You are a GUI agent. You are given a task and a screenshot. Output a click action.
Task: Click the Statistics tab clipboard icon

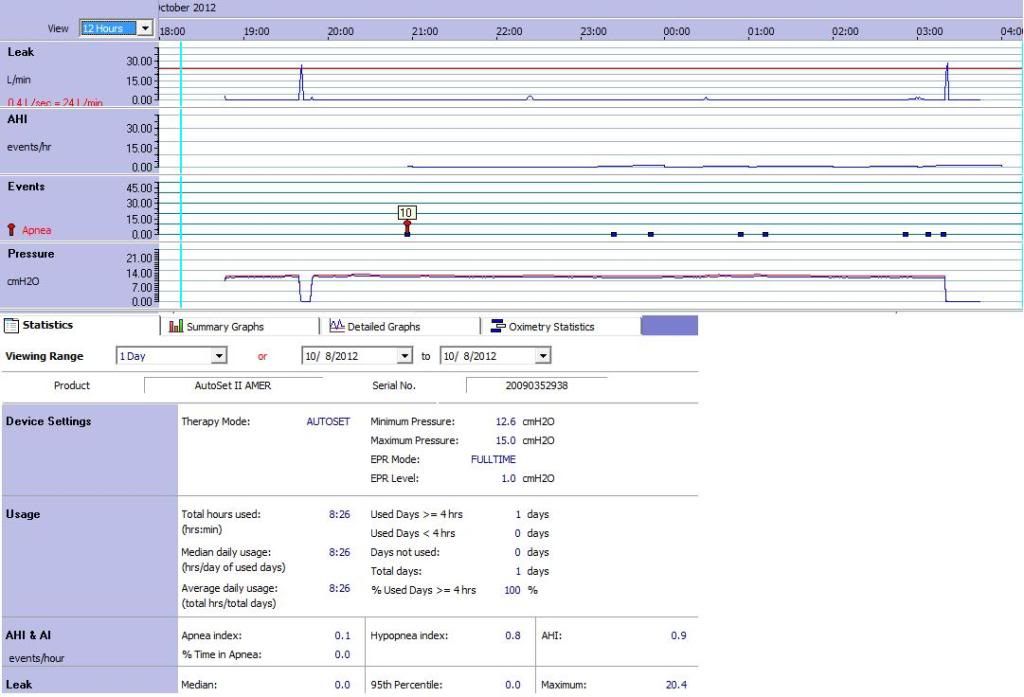12,326
